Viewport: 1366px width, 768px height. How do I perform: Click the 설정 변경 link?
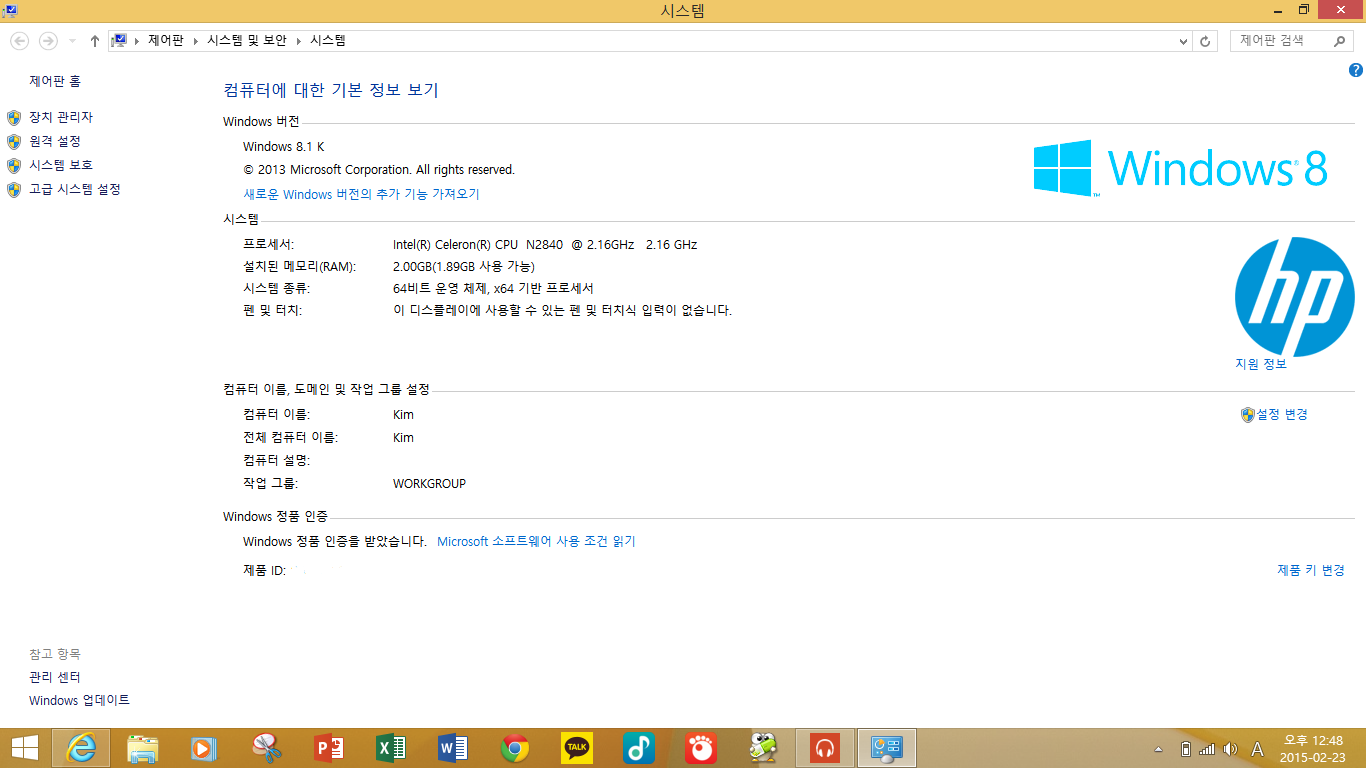(x=1281, y=414)
